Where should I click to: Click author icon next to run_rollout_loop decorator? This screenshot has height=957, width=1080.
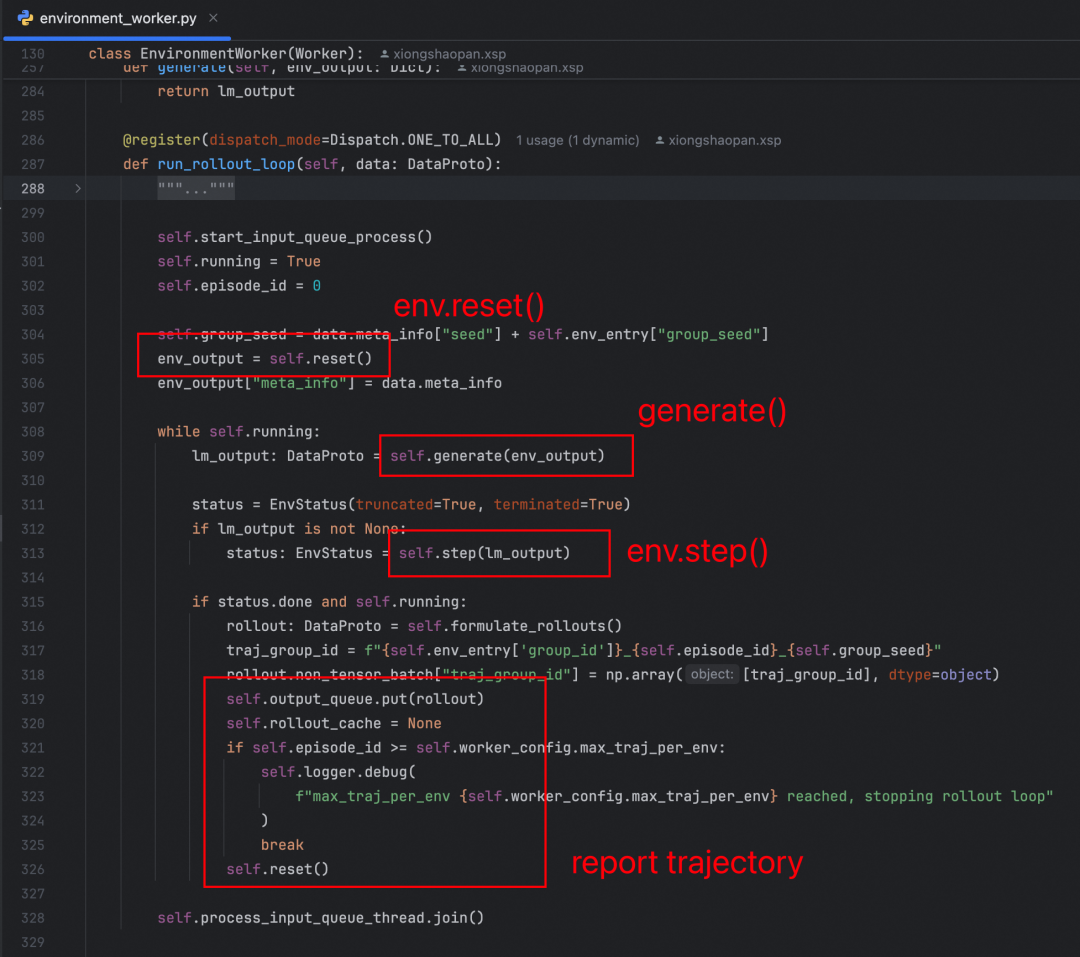(x=658, y=140)
